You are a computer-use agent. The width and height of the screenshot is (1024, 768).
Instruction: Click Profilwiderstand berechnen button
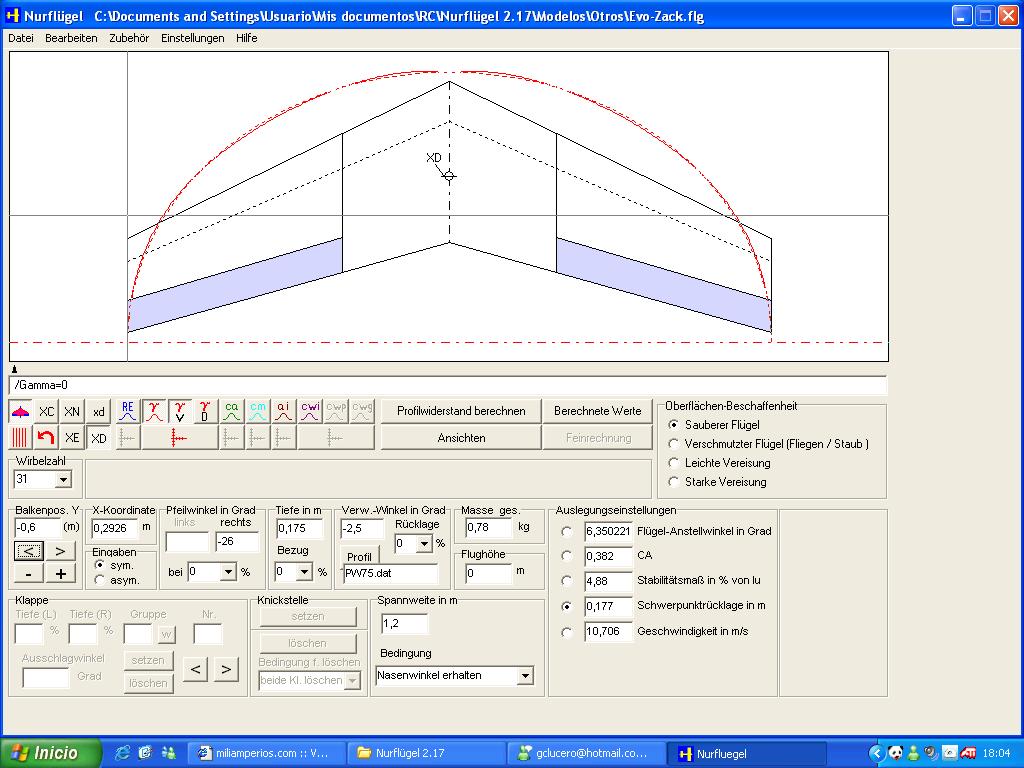pyautogui.click(x=461, y=411)
